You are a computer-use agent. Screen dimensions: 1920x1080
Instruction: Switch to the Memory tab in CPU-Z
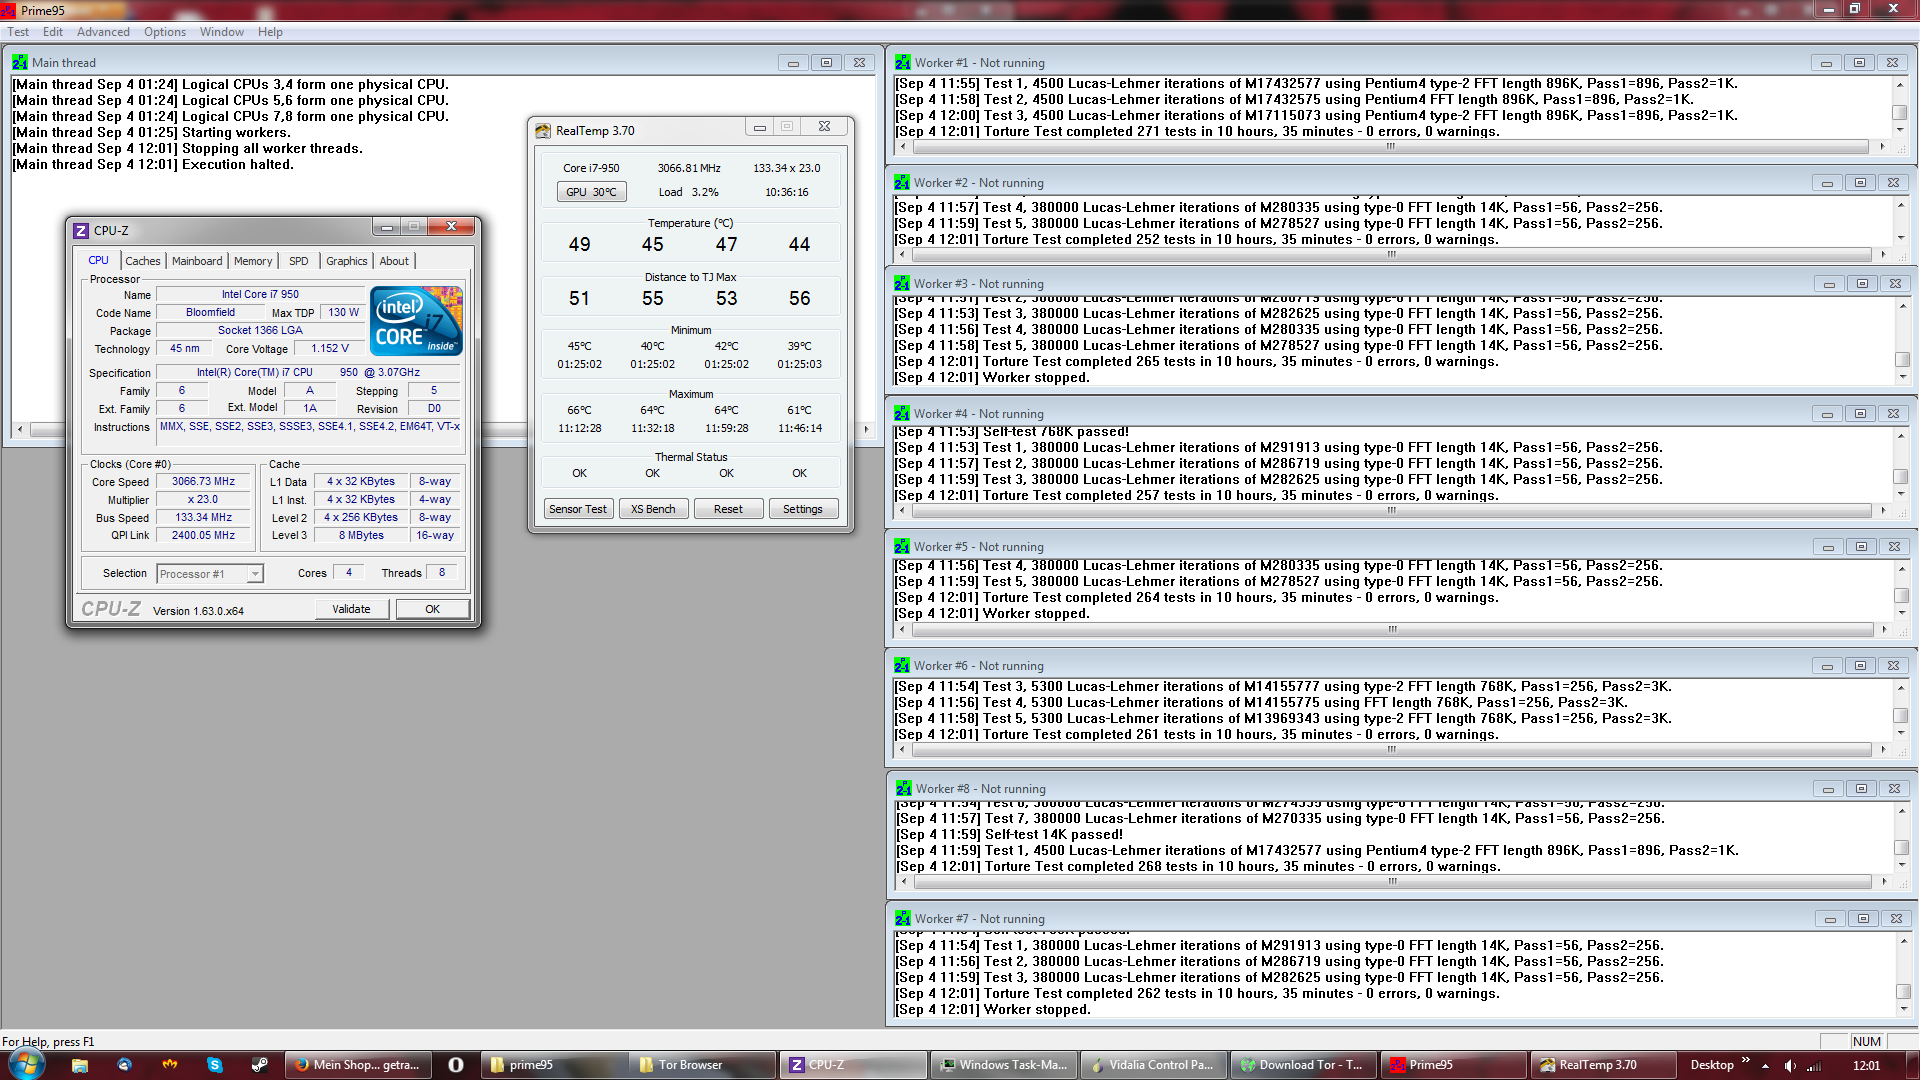(x=253, y=261)
